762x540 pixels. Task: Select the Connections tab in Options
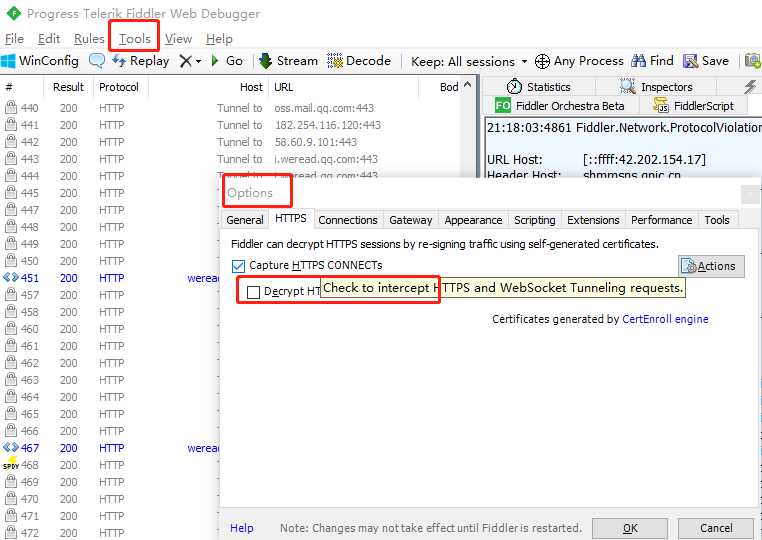coord(348,220)
